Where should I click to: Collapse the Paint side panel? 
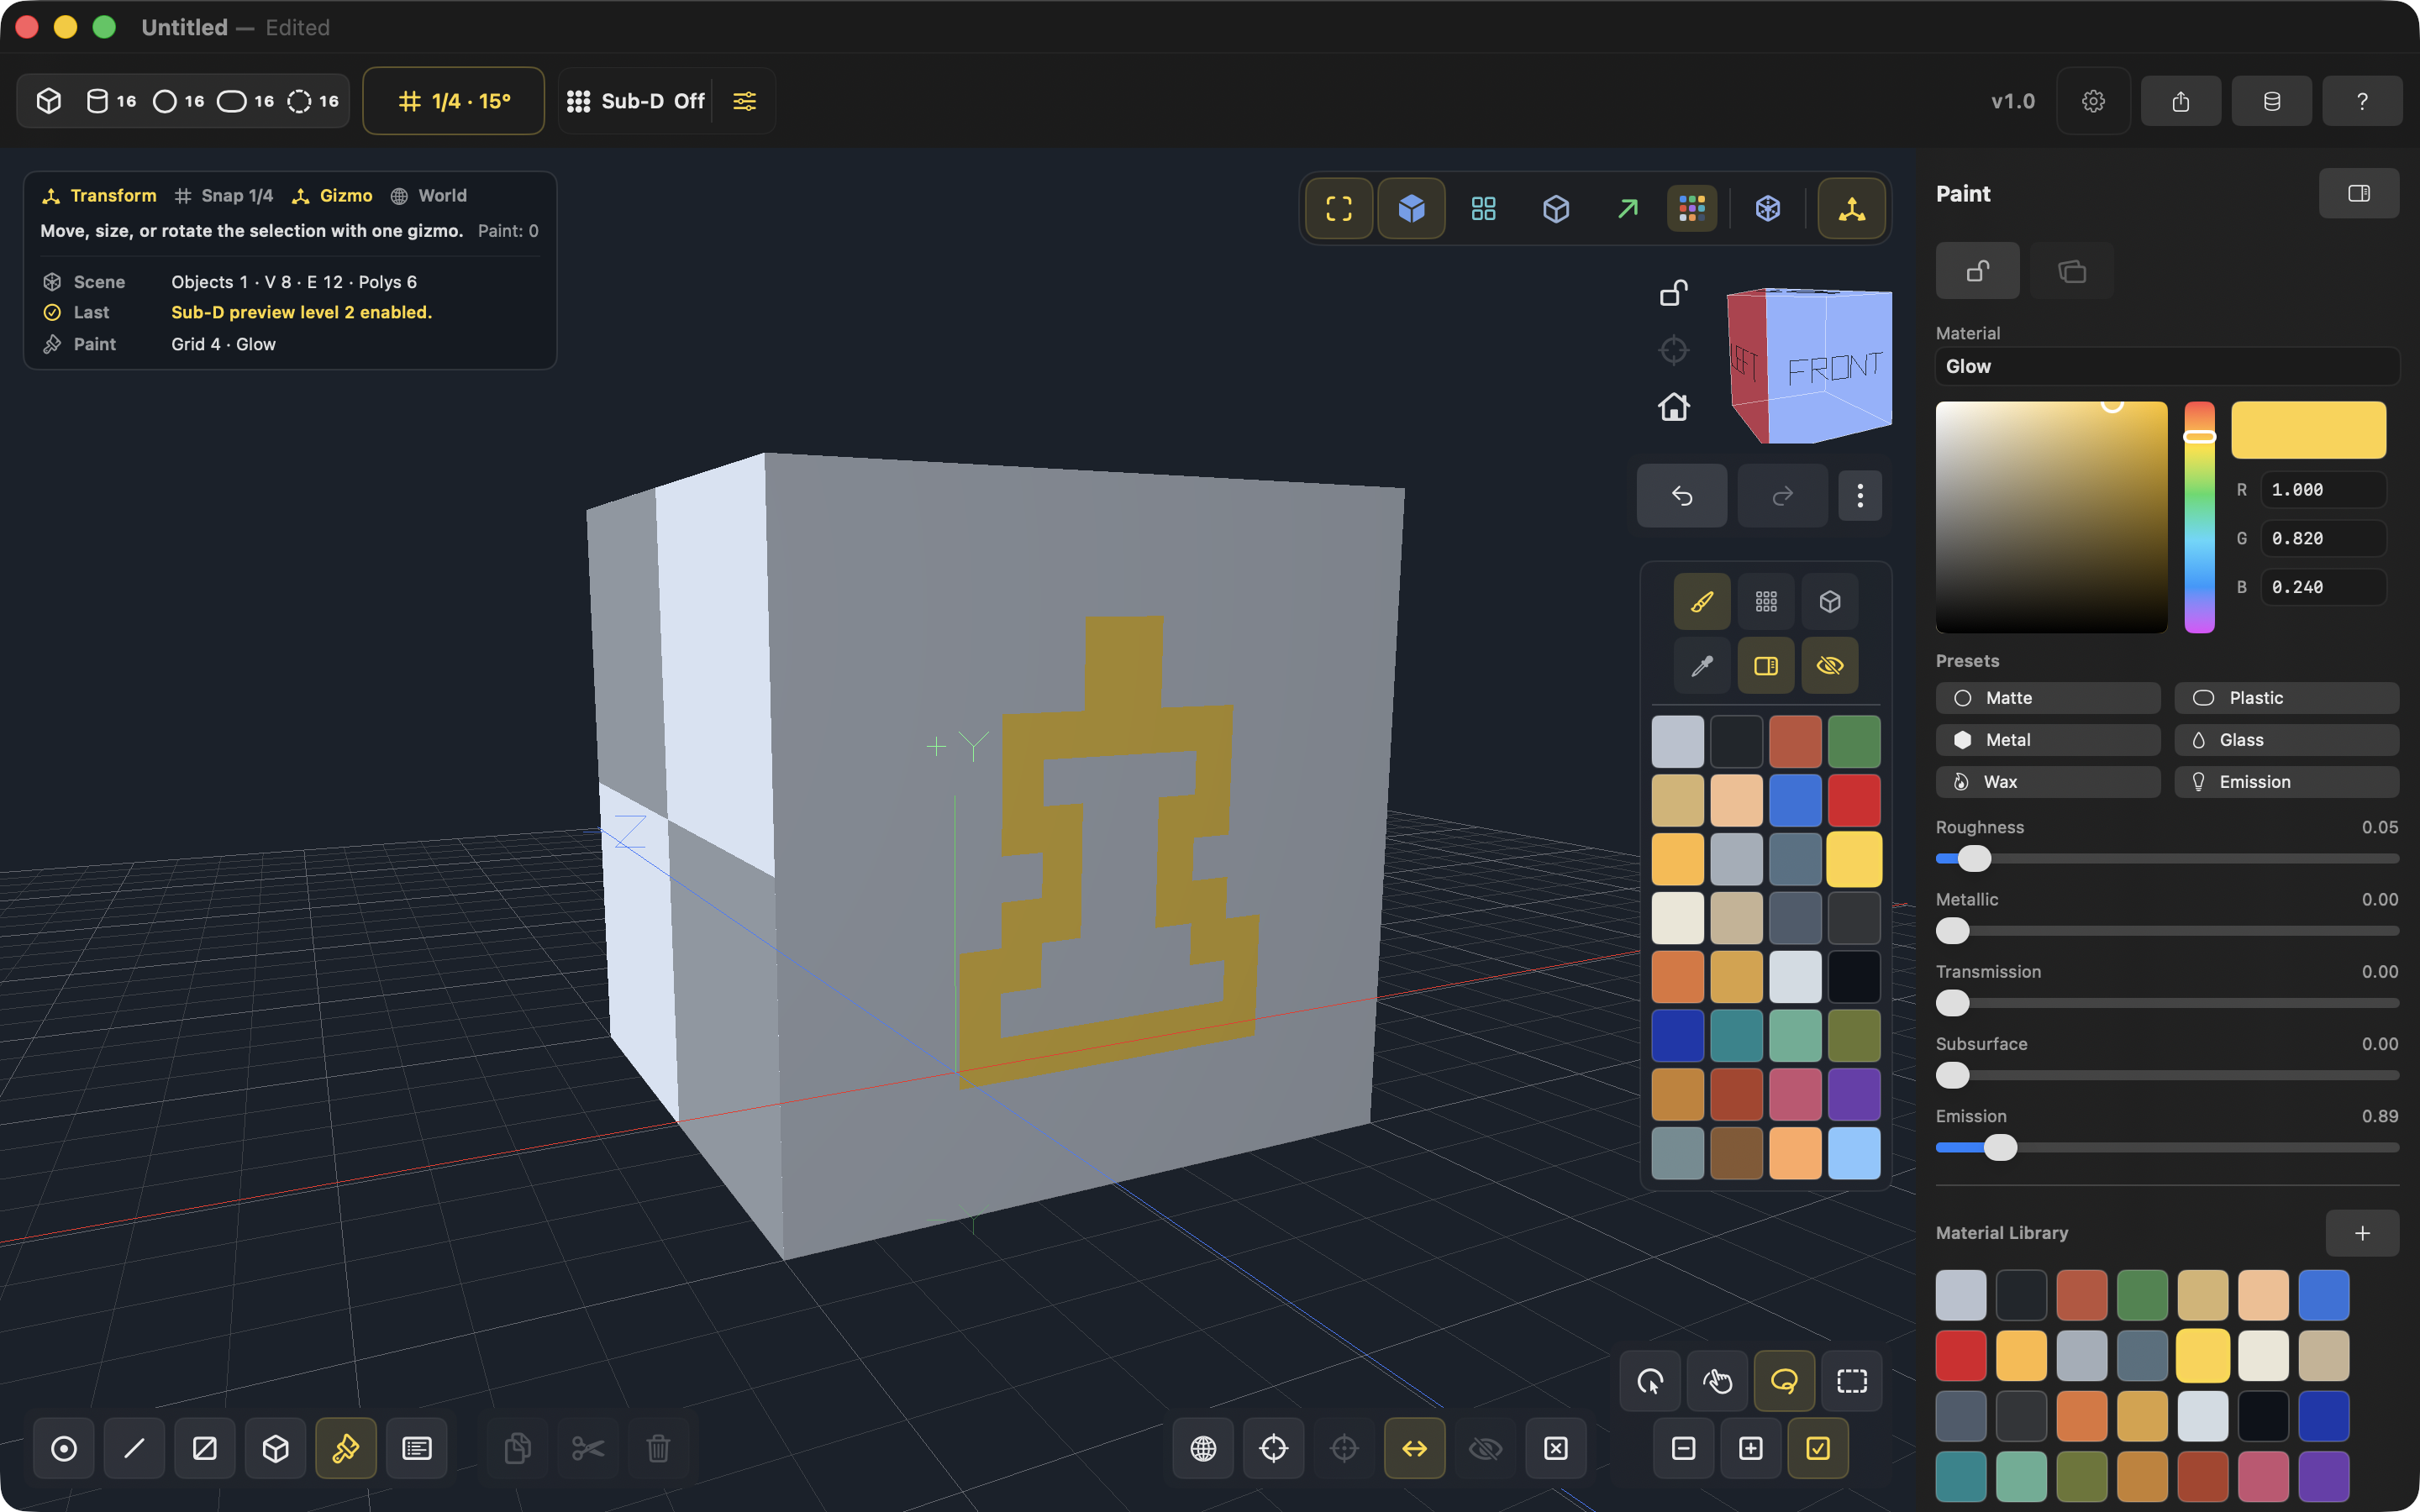(2359, 193)
